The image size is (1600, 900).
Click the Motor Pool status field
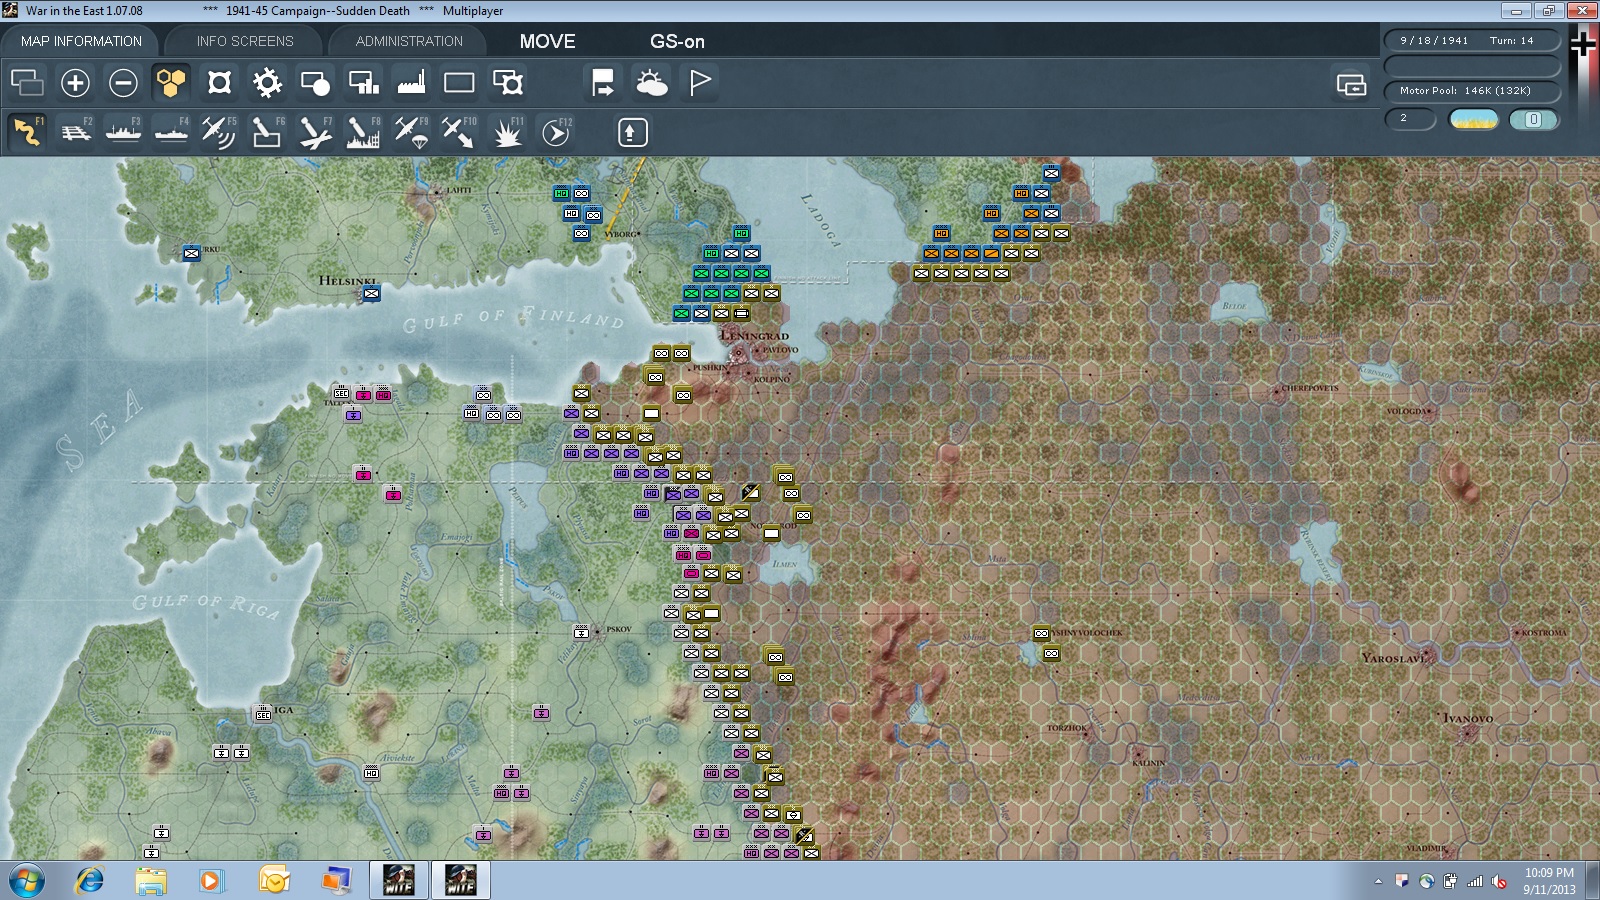[1471, 91]
